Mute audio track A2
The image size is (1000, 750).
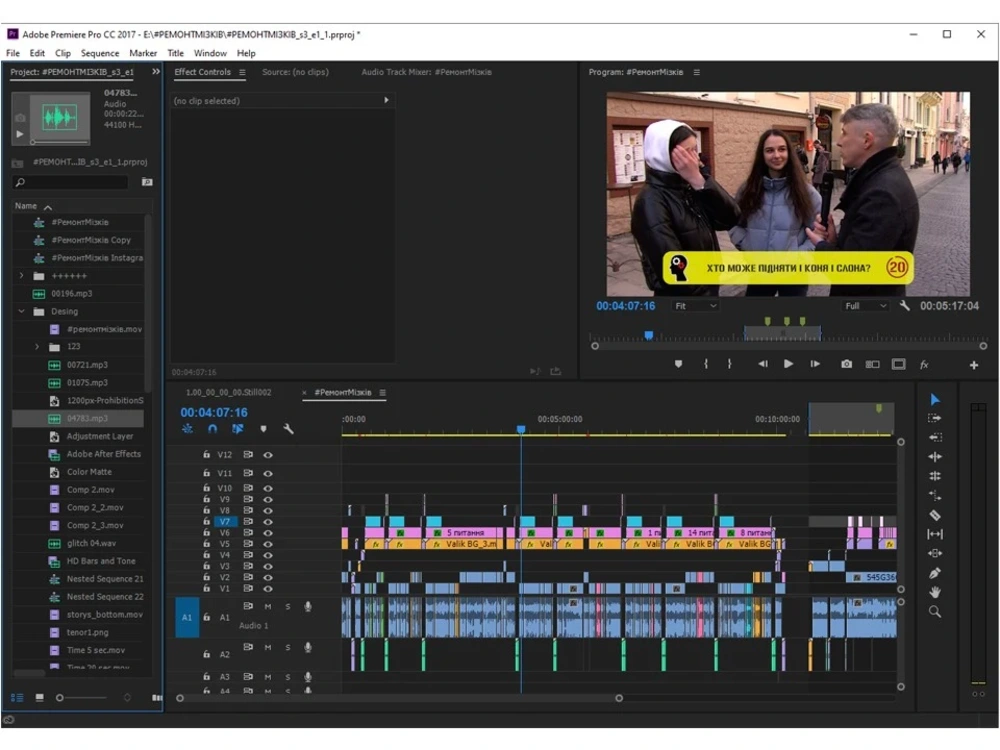point(268,647)
